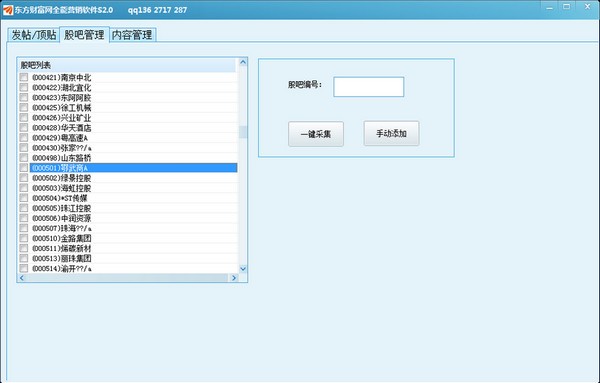Select the row text (000422)湖北宜化
Screen dimensions: 600x383
(x=62, y=88)
